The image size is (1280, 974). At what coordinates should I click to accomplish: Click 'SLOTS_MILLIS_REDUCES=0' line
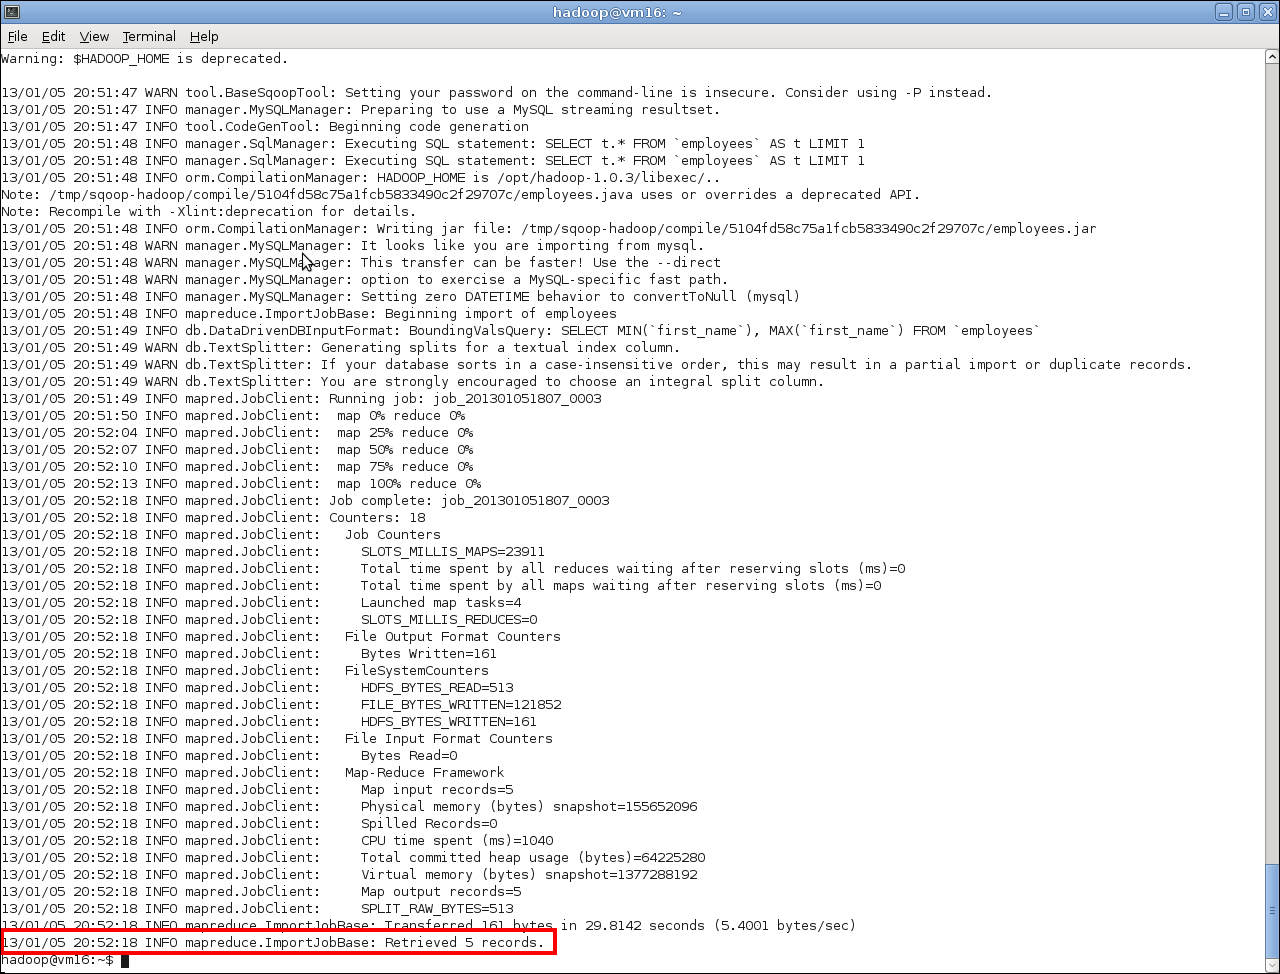269,620
